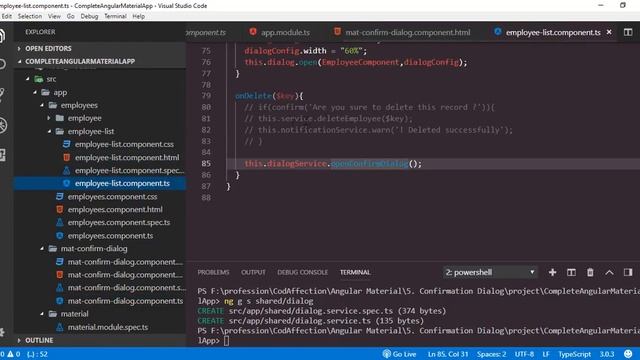This screenshot has width=640, height=360.
Task: Open the Extensions activity bar icon
Action: coord(2,155)
